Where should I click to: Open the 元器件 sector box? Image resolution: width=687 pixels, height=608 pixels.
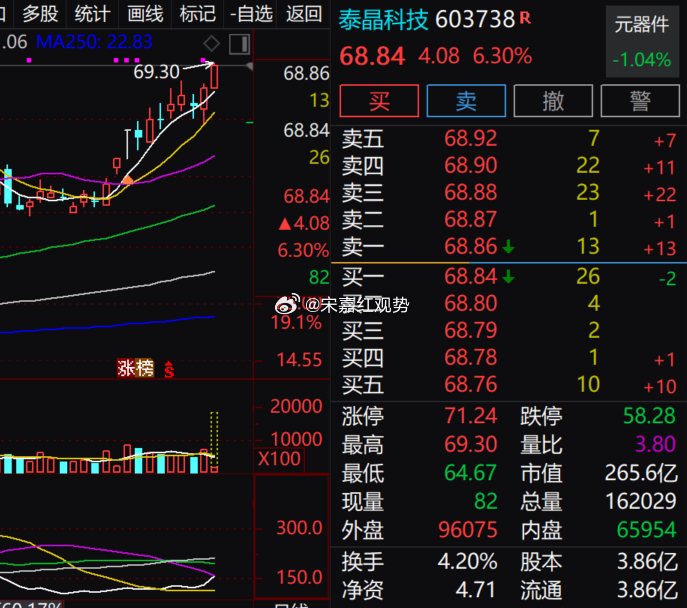tap(642, 42)
